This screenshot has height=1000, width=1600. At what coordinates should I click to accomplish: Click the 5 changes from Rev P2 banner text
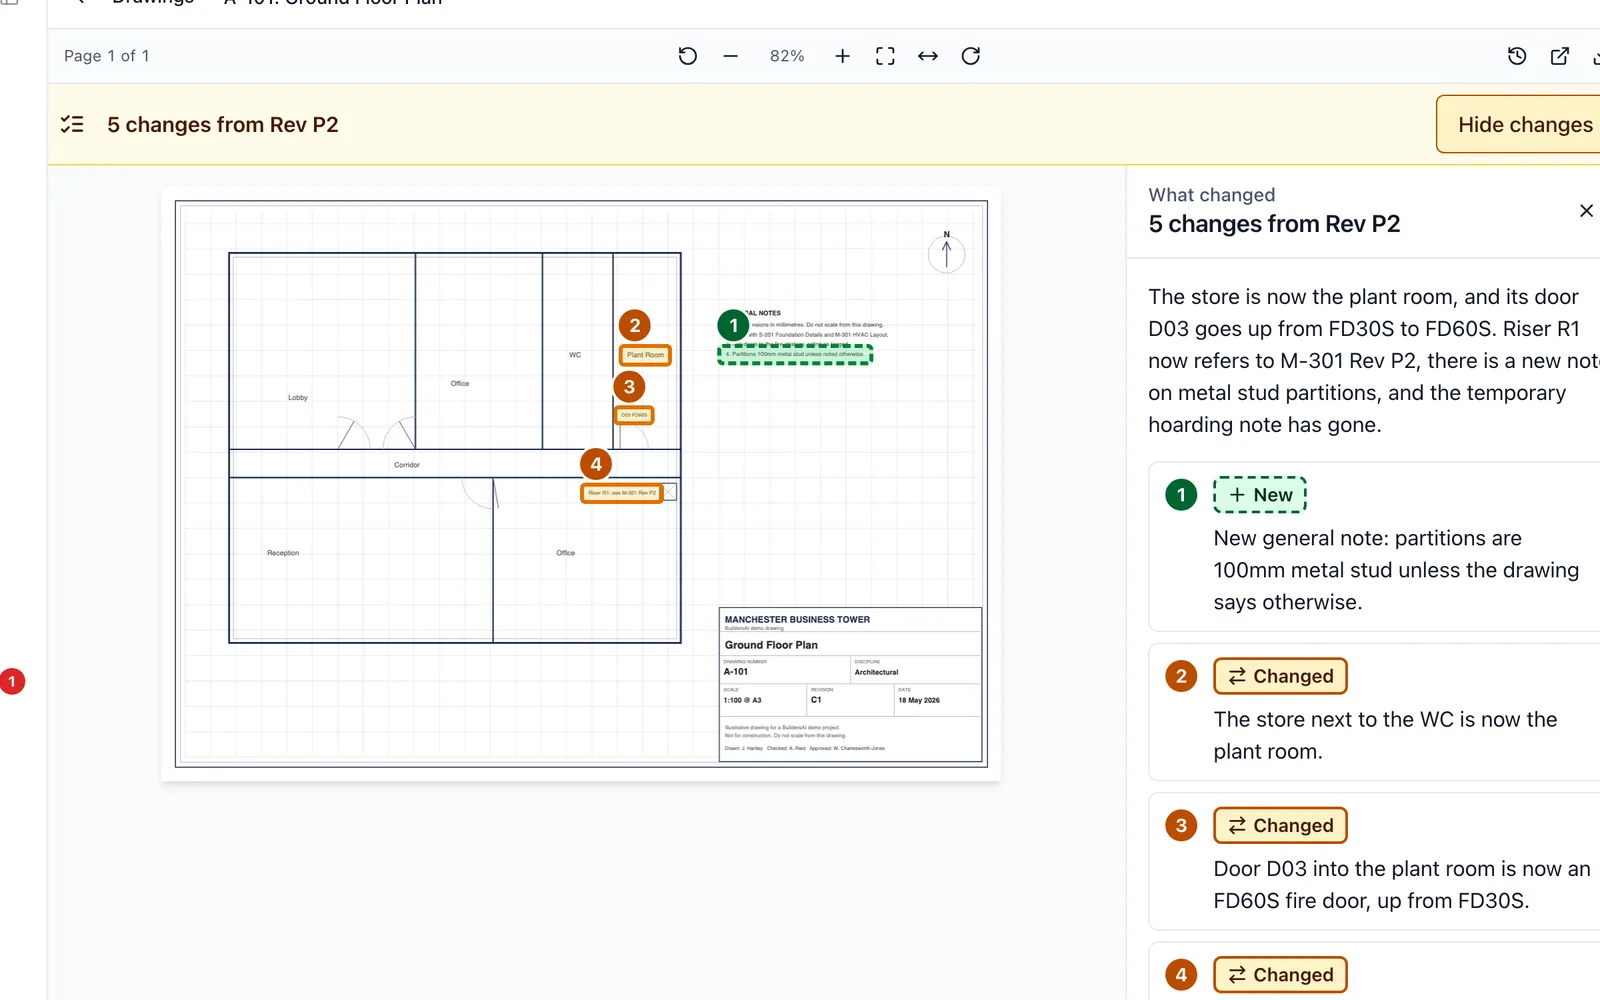pos(223,124)
